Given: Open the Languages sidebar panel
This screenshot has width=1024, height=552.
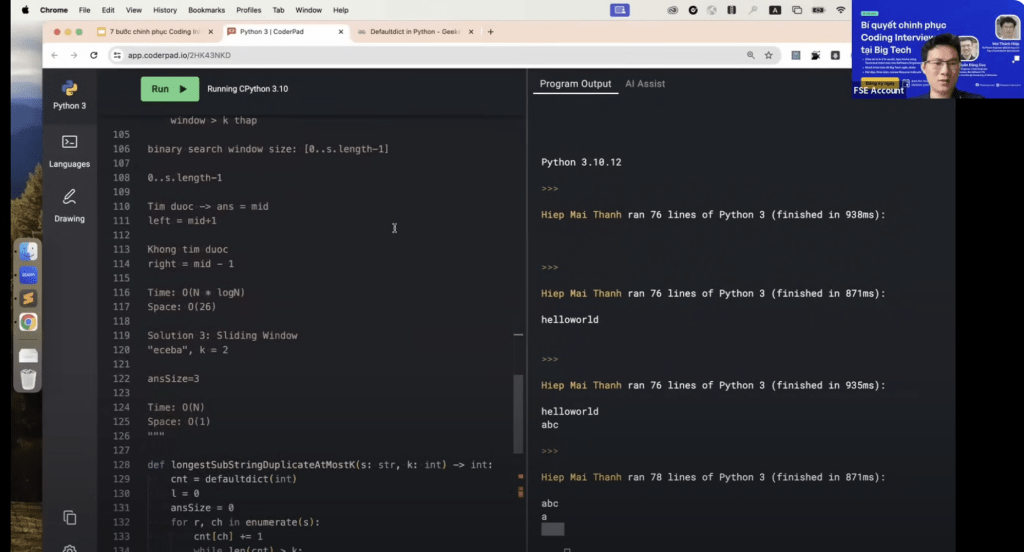Looking at the screenshot, I should 69,152.
